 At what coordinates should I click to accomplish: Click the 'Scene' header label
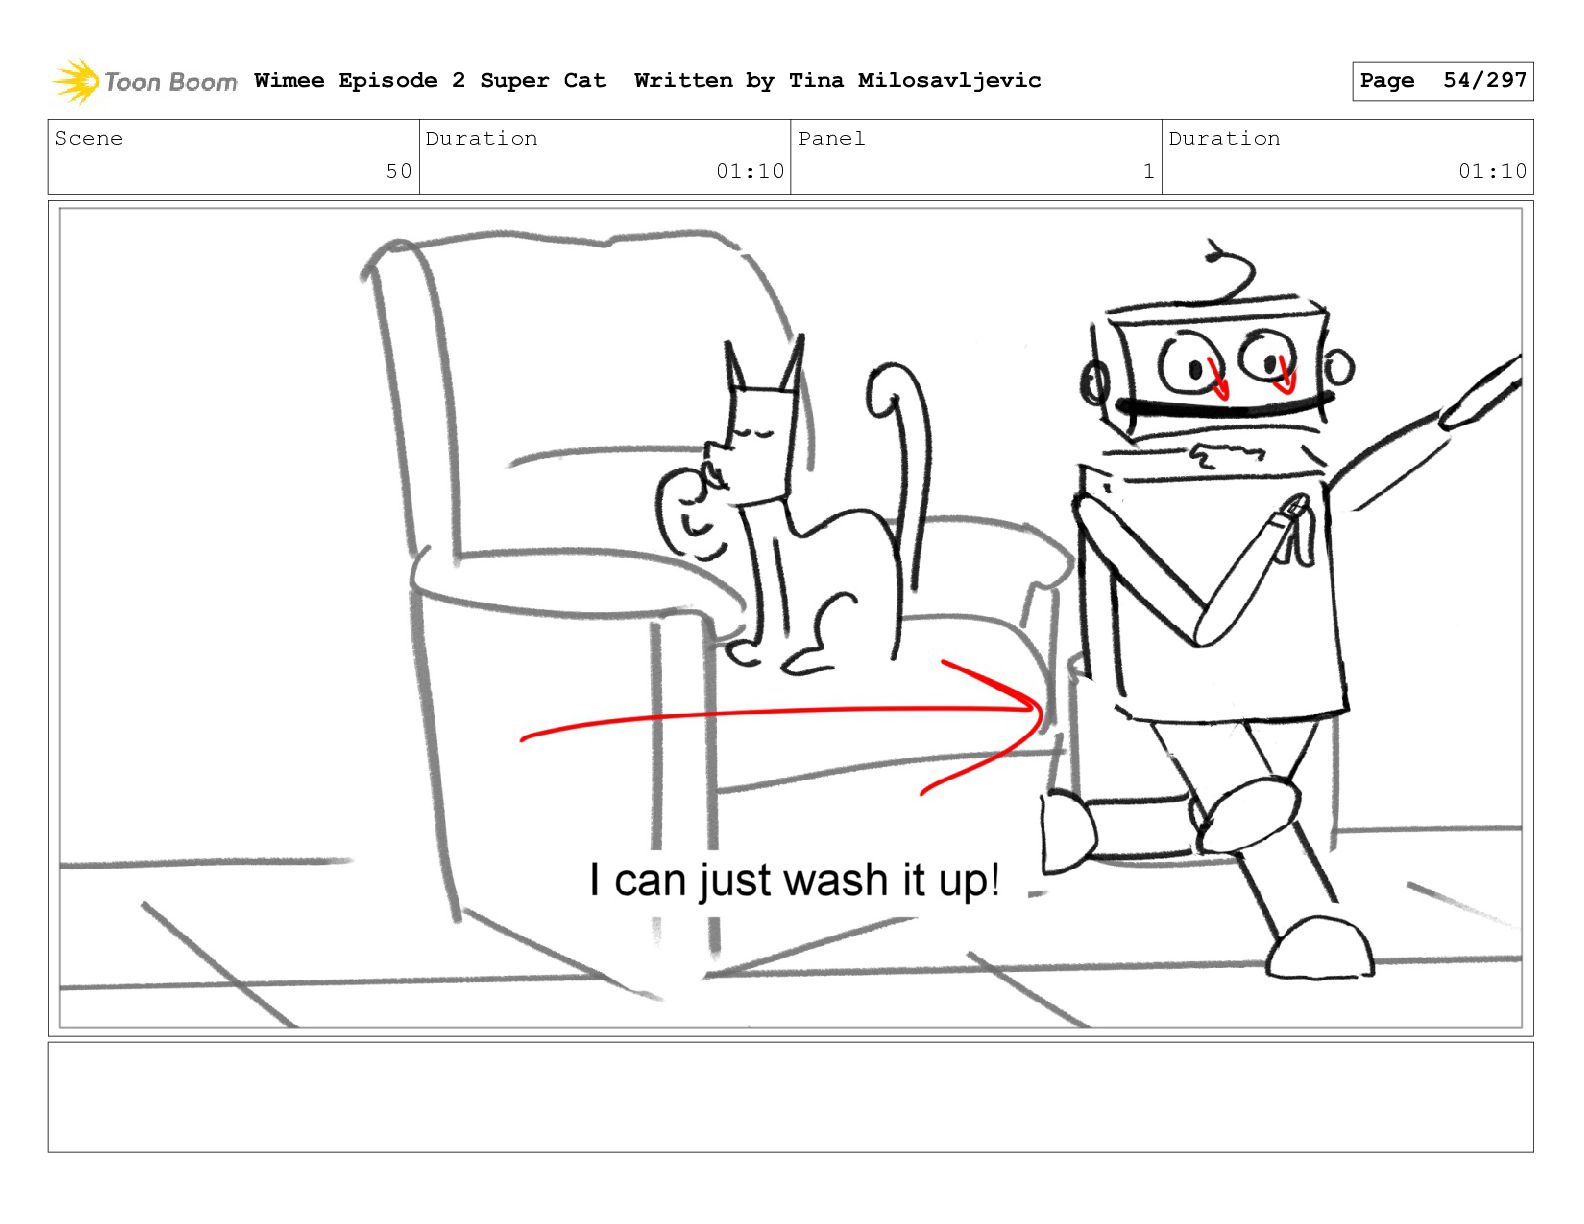[x=89, y=138]
